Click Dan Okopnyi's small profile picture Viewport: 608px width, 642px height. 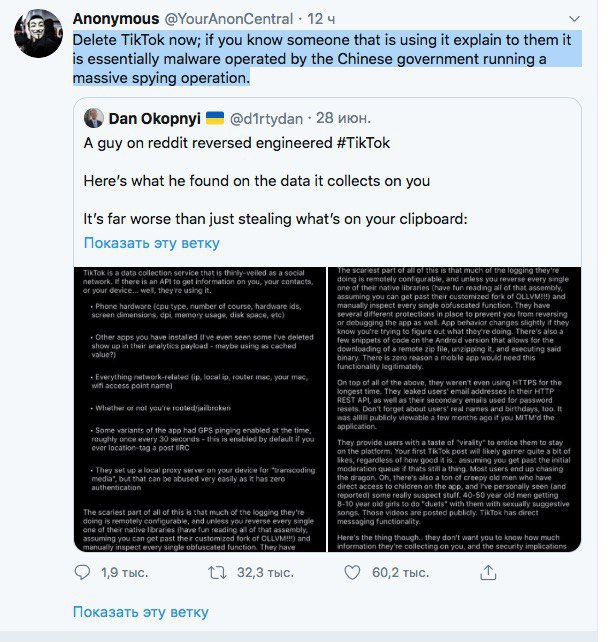pyautogui.click(x=94, y=118)
